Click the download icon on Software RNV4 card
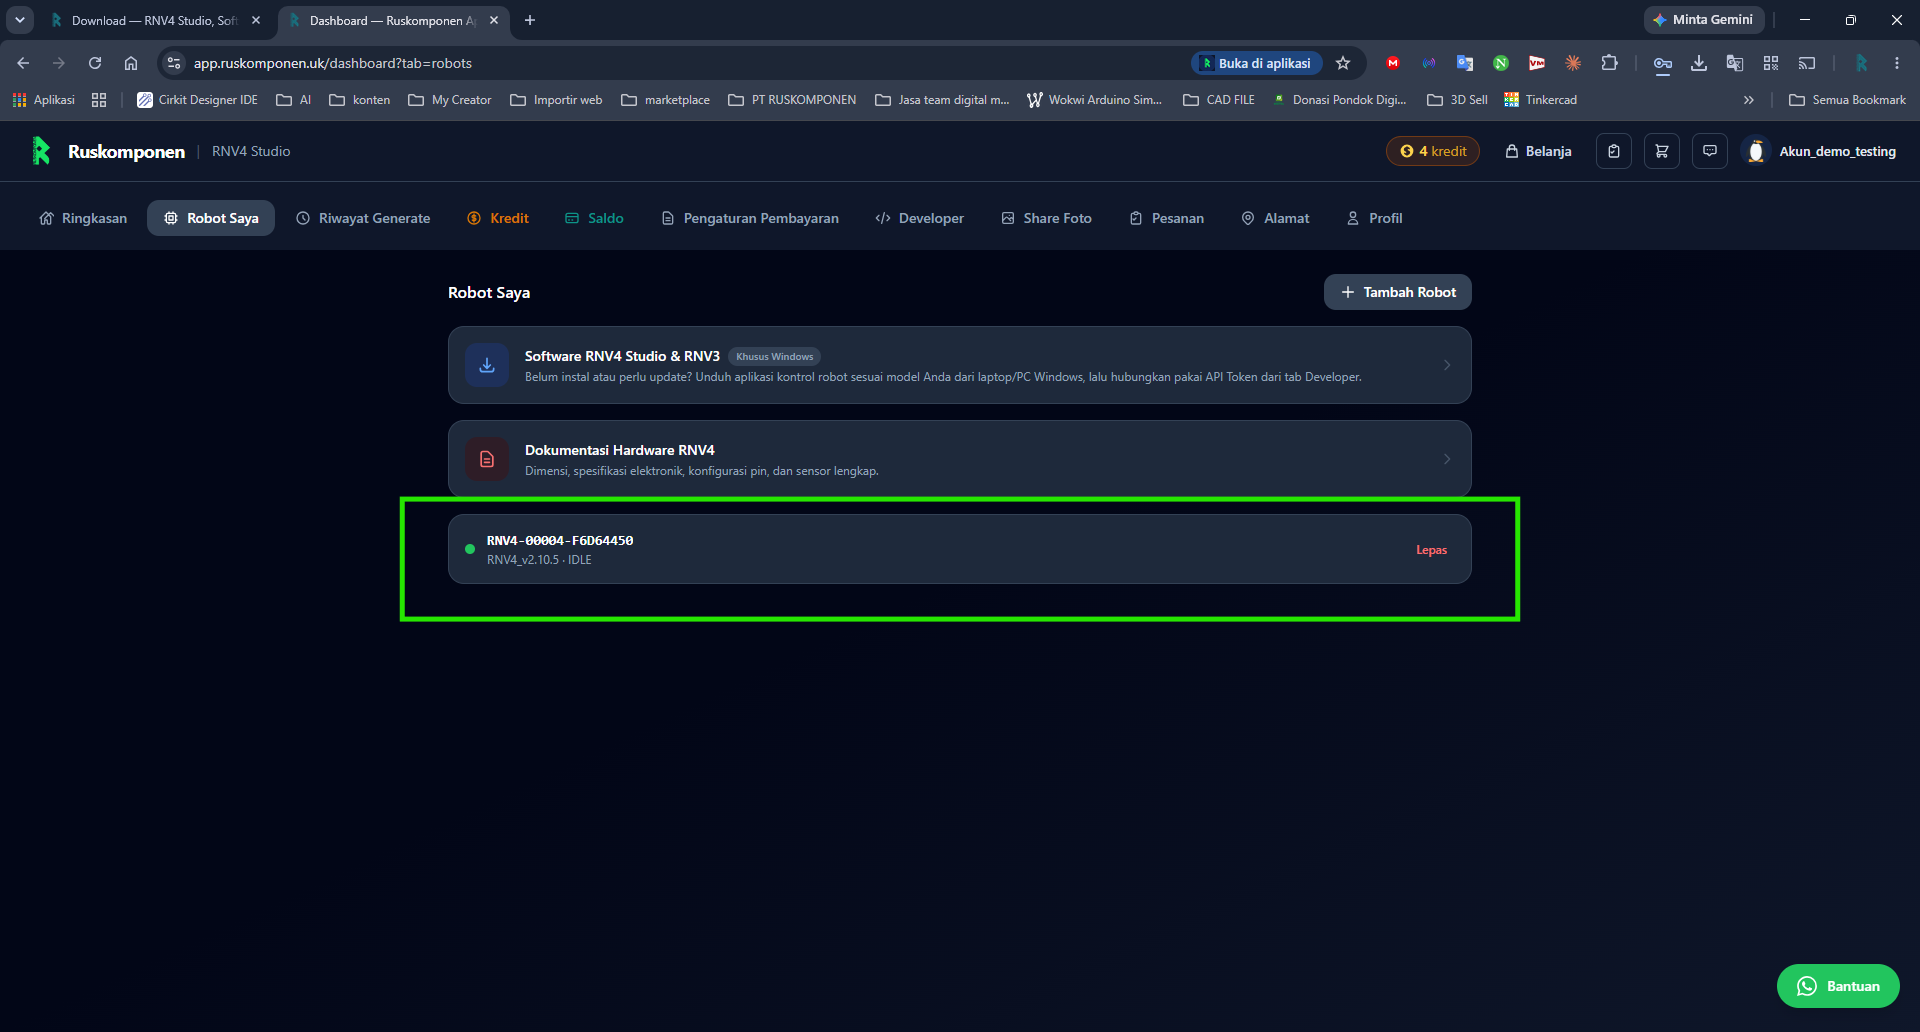This screenshot has width=1920, height=1032. [x=487, y=365]
